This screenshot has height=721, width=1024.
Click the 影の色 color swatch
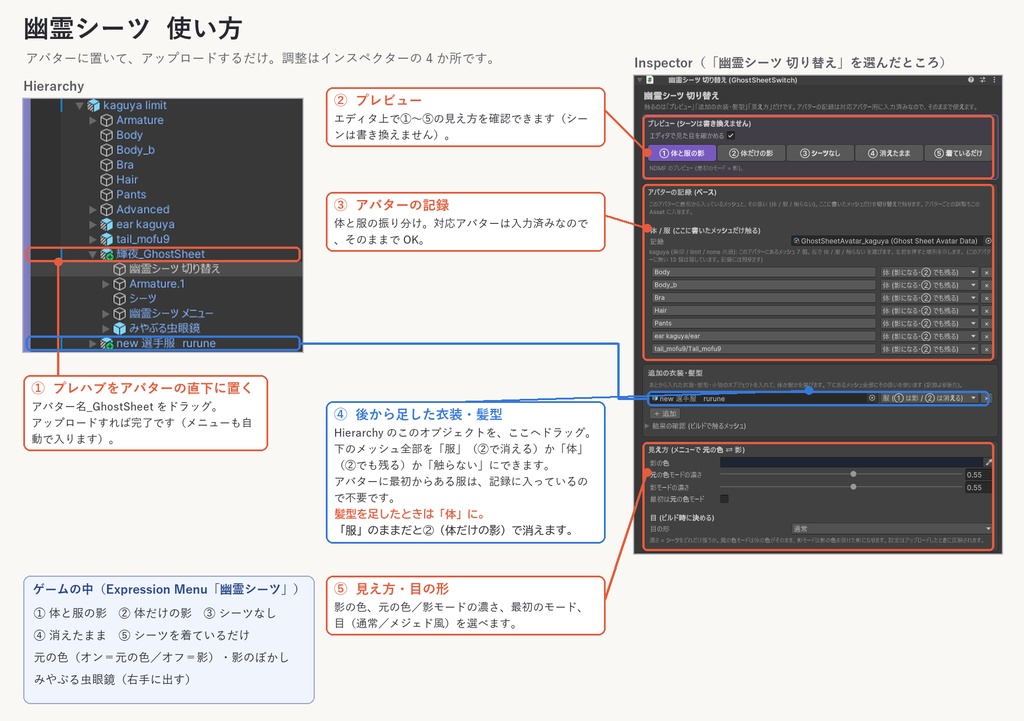[851, 462]
